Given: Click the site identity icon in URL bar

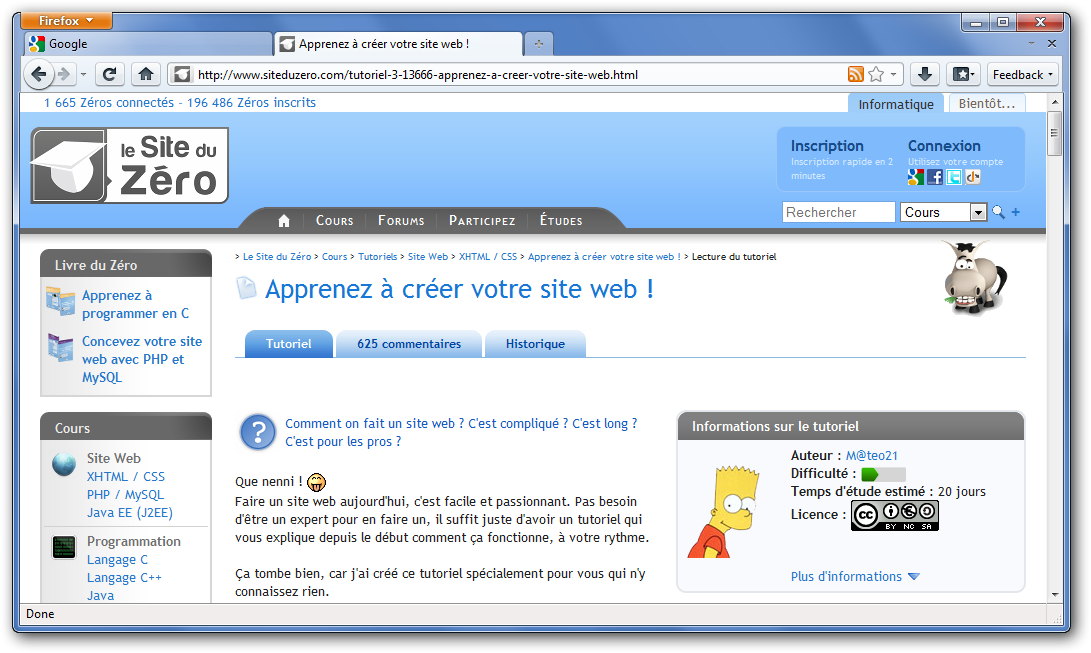Looking at the screenshot, I should 182,74.
